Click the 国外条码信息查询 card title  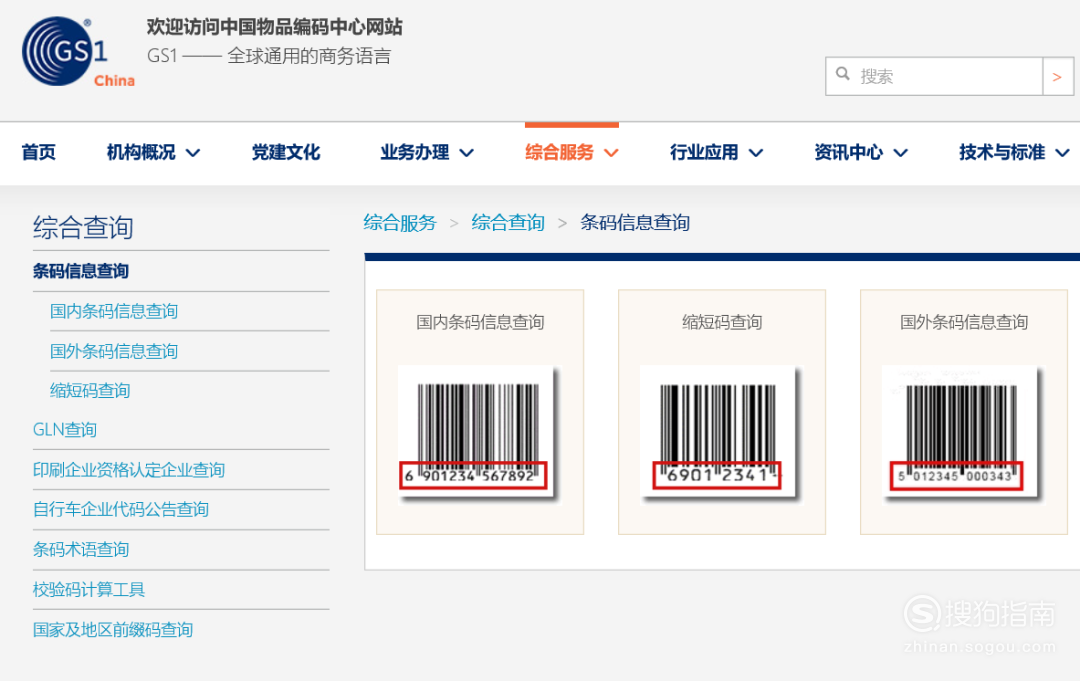pyautogui.click(x=964, y=322)
